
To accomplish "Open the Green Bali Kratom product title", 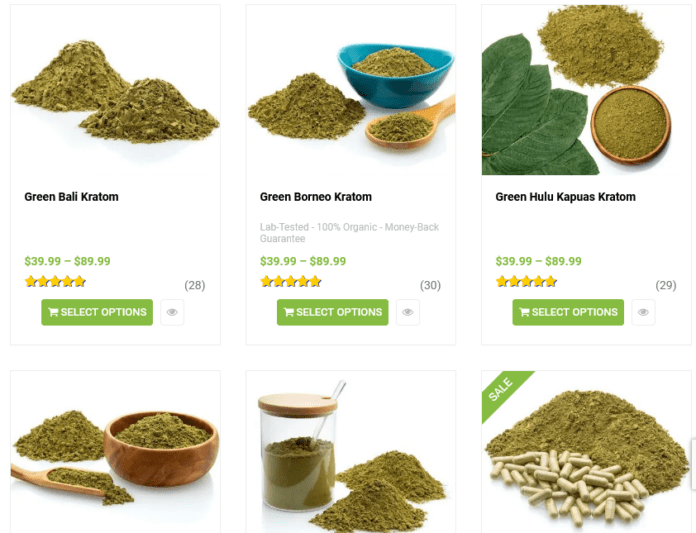I will (71, 197).
